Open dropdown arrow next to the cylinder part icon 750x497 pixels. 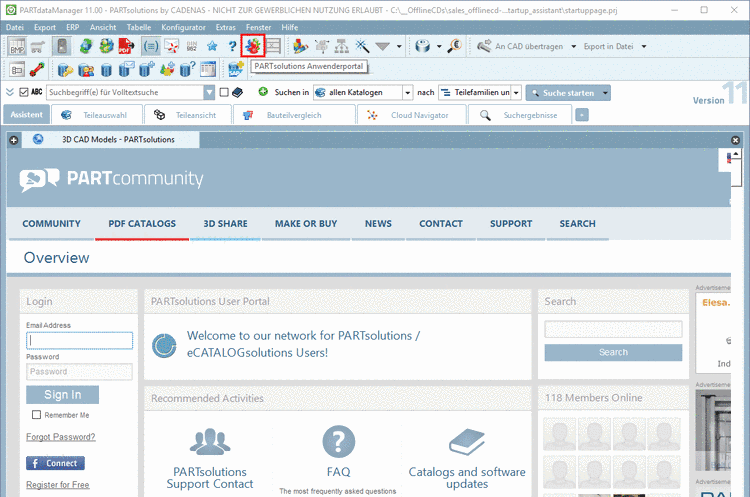(439, 46)
